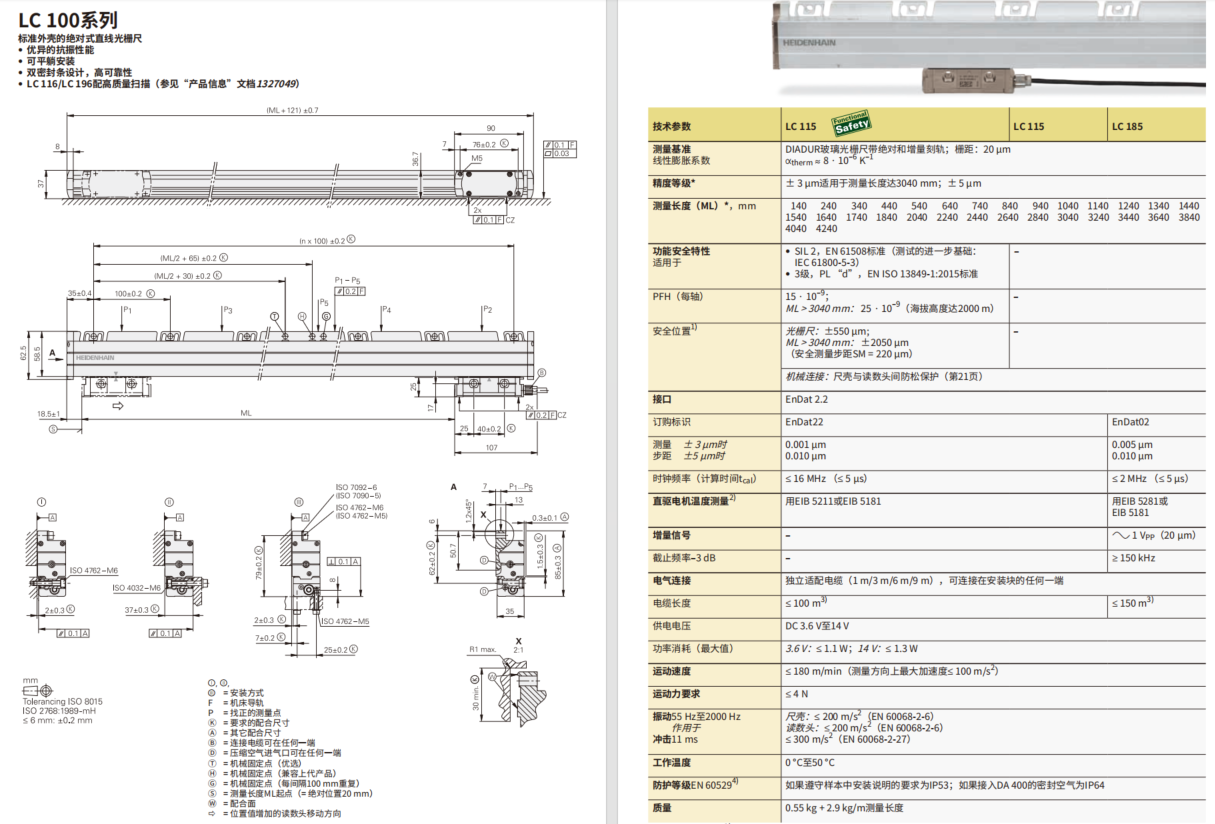This screenshot has height=824, width=1215.
Task: Click the legend entry "= 位置值增加的读数头移动方向"
Action: (x=281, y=813)
